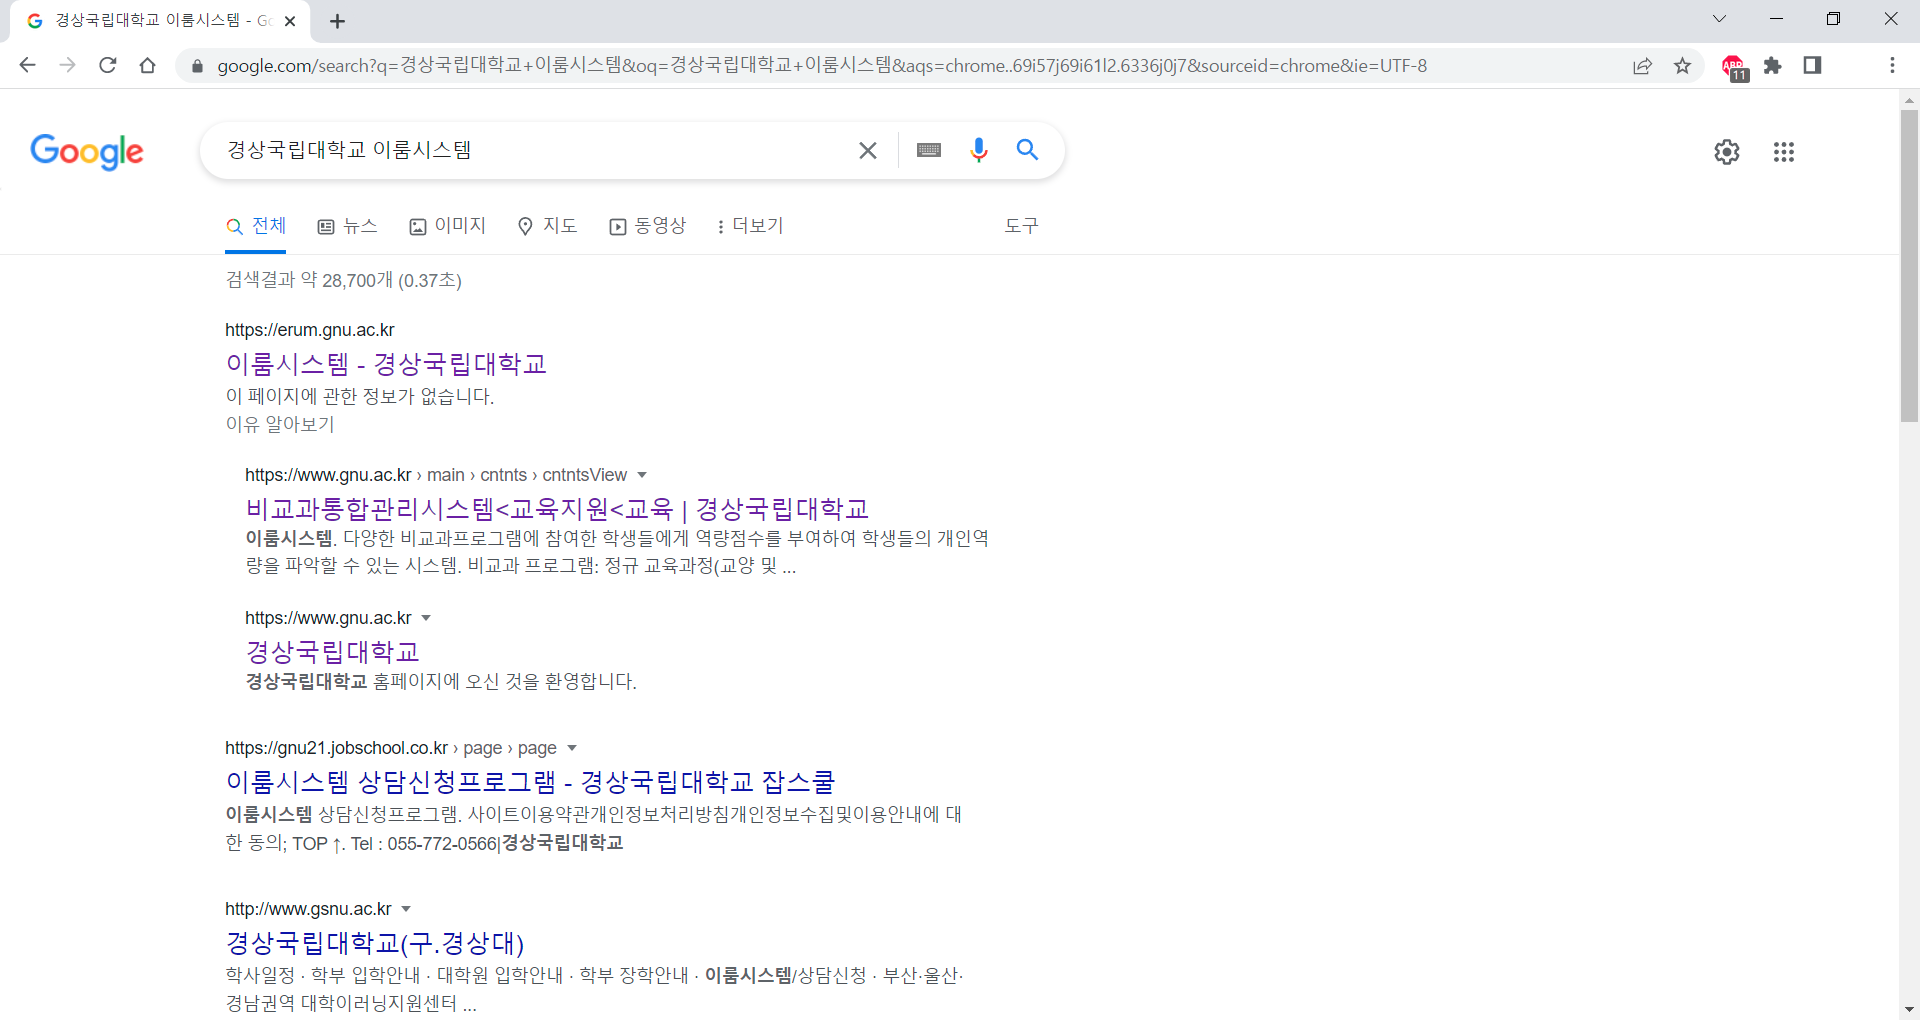Open 이룸시스템 - 경상국립대학교 result
Viewport: 1920px width, 1020px height.
click(x=386, y=364)
